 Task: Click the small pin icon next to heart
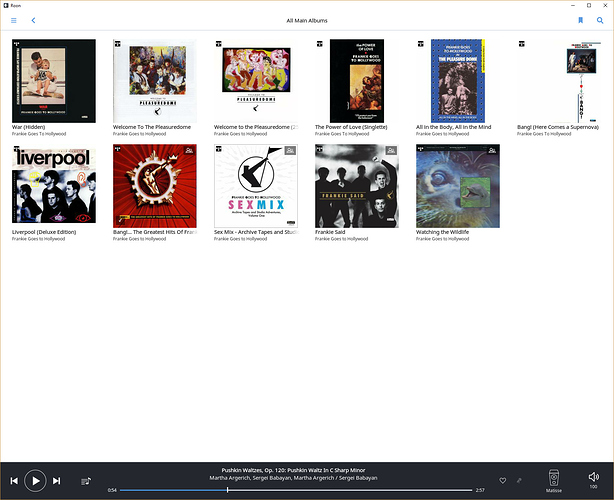point(519,480)
